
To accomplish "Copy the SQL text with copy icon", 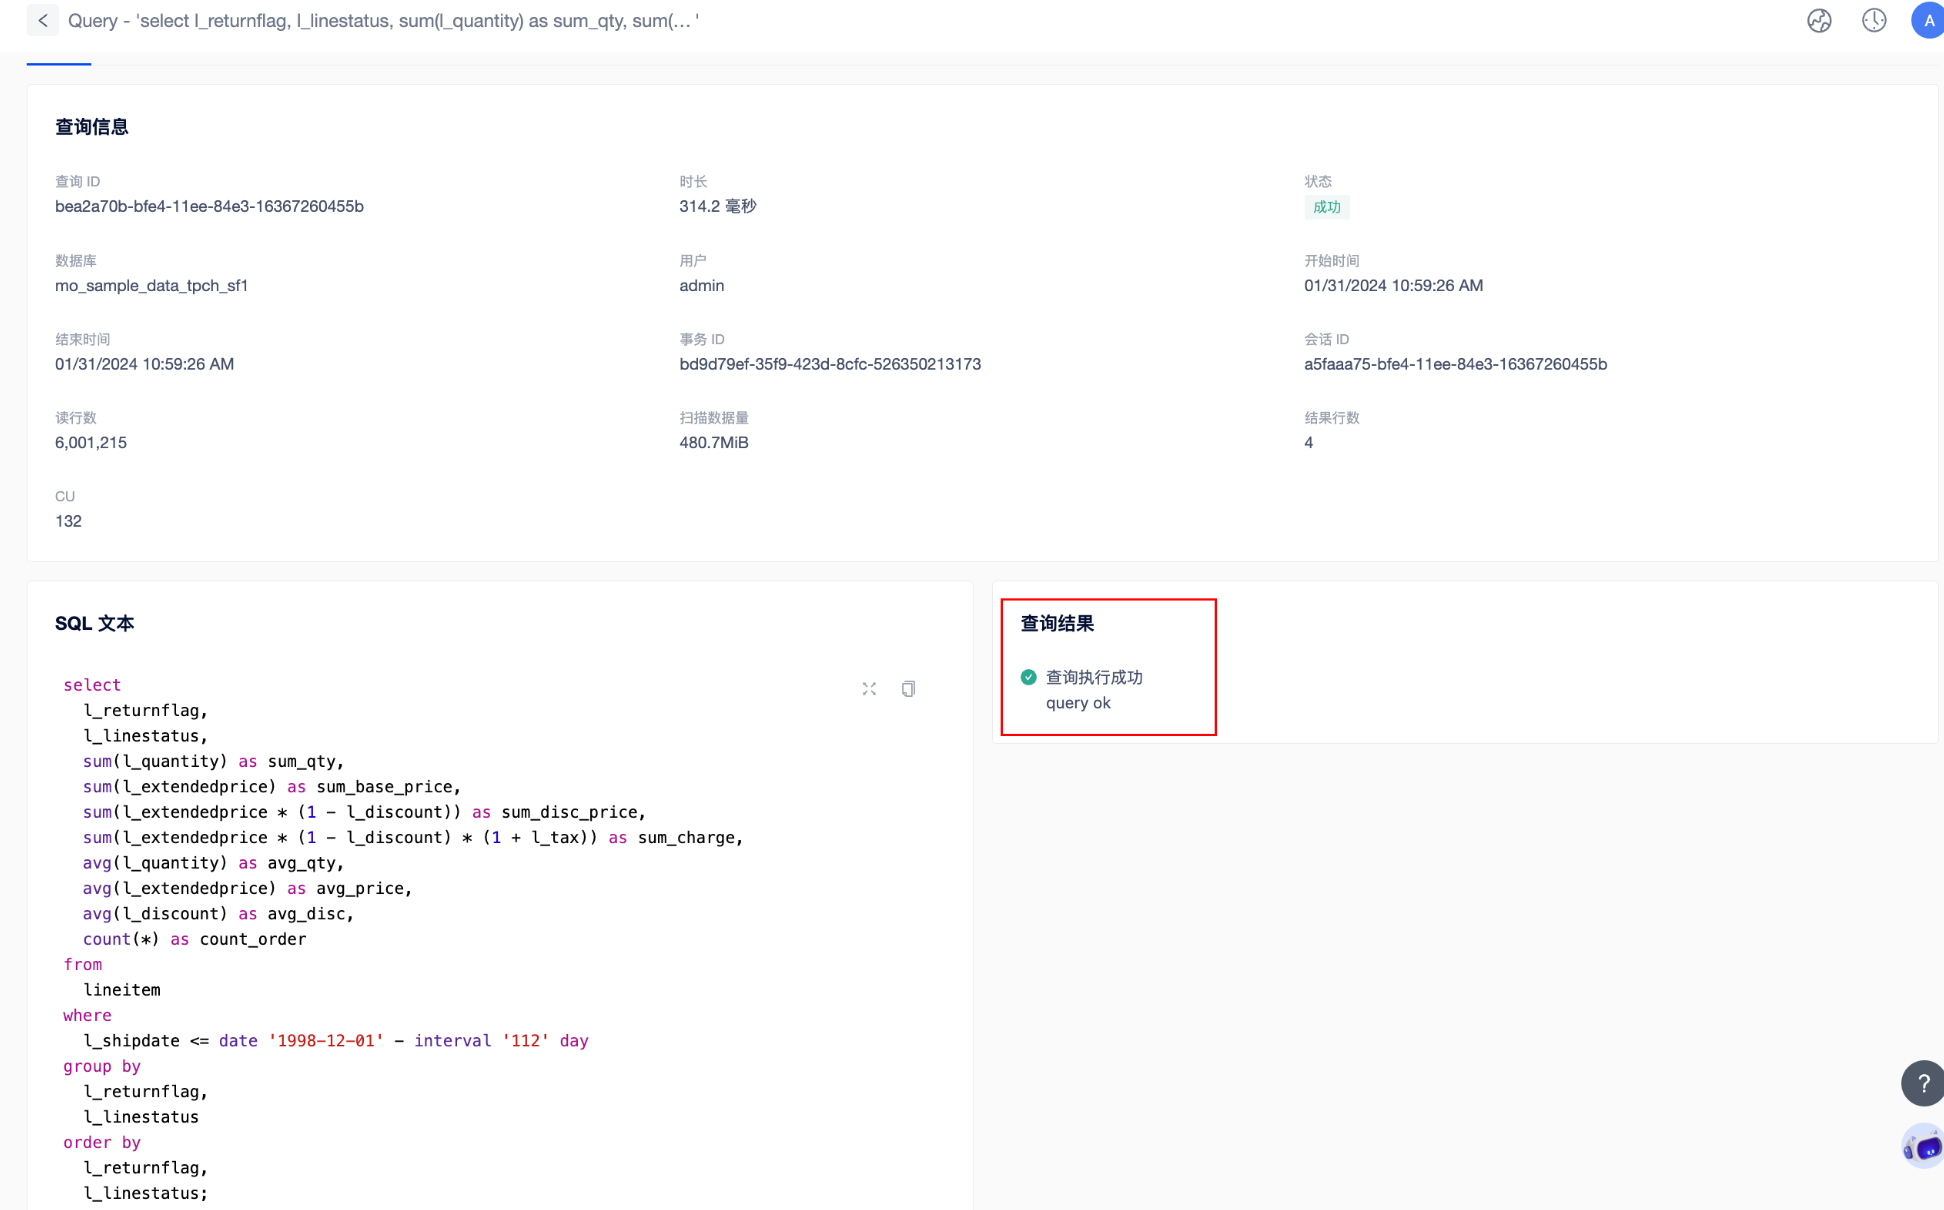I will pos(908,688).
